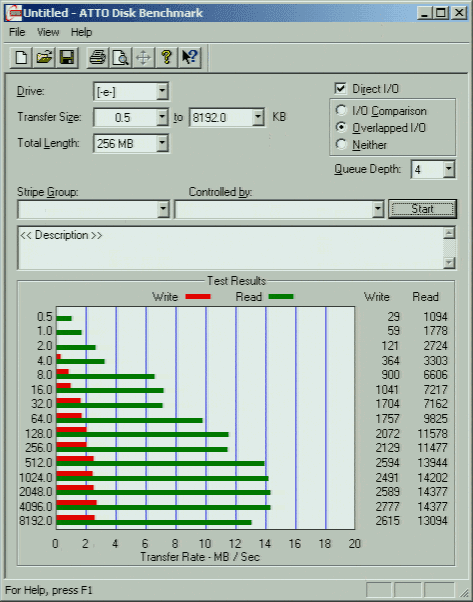
Task: Expand the Controlled by dropdown
Action: click(x=378, y=209)
